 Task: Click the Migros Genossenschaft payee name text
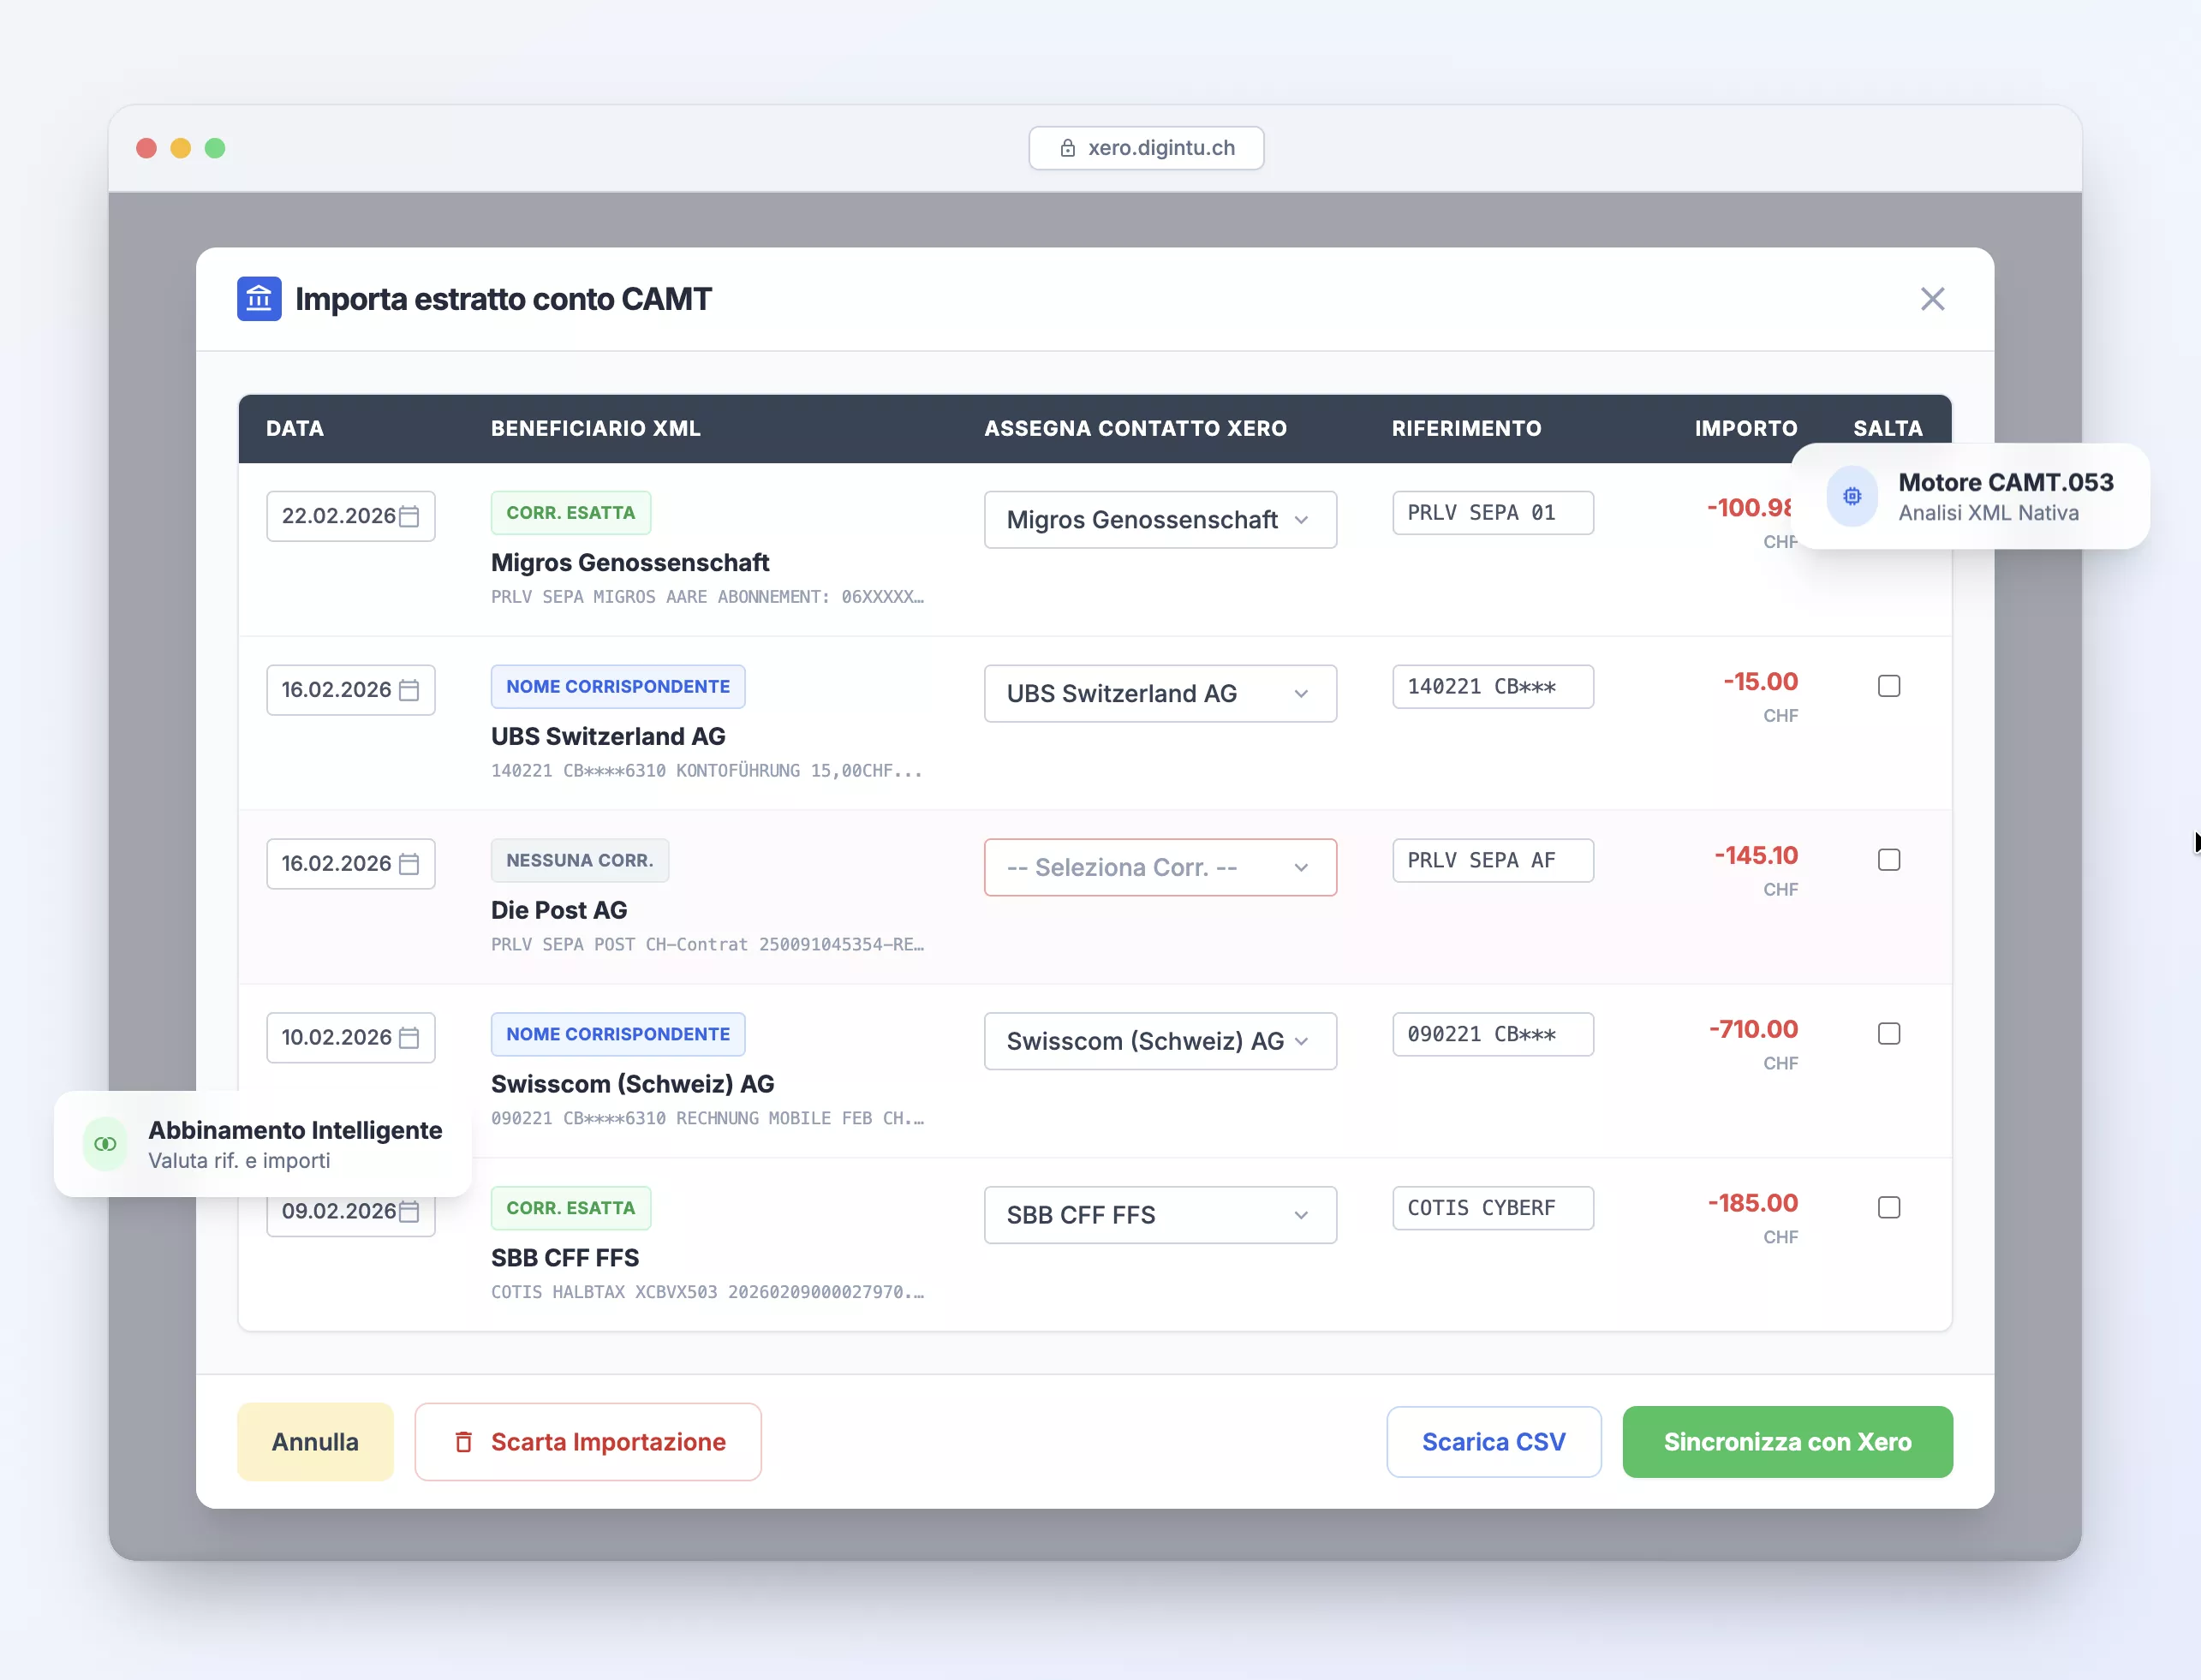pos(630,563)
